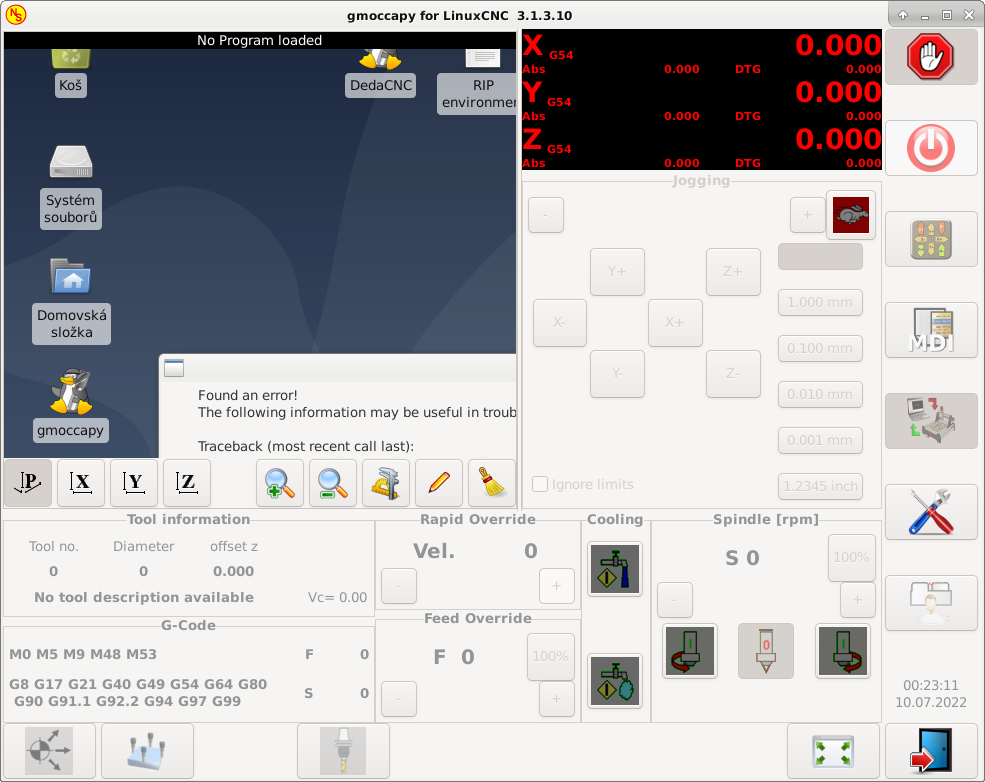The width and height of the screenshot is (985, 782).
Task: Start spindle in reverse
Action: click(x=690, y=651)
